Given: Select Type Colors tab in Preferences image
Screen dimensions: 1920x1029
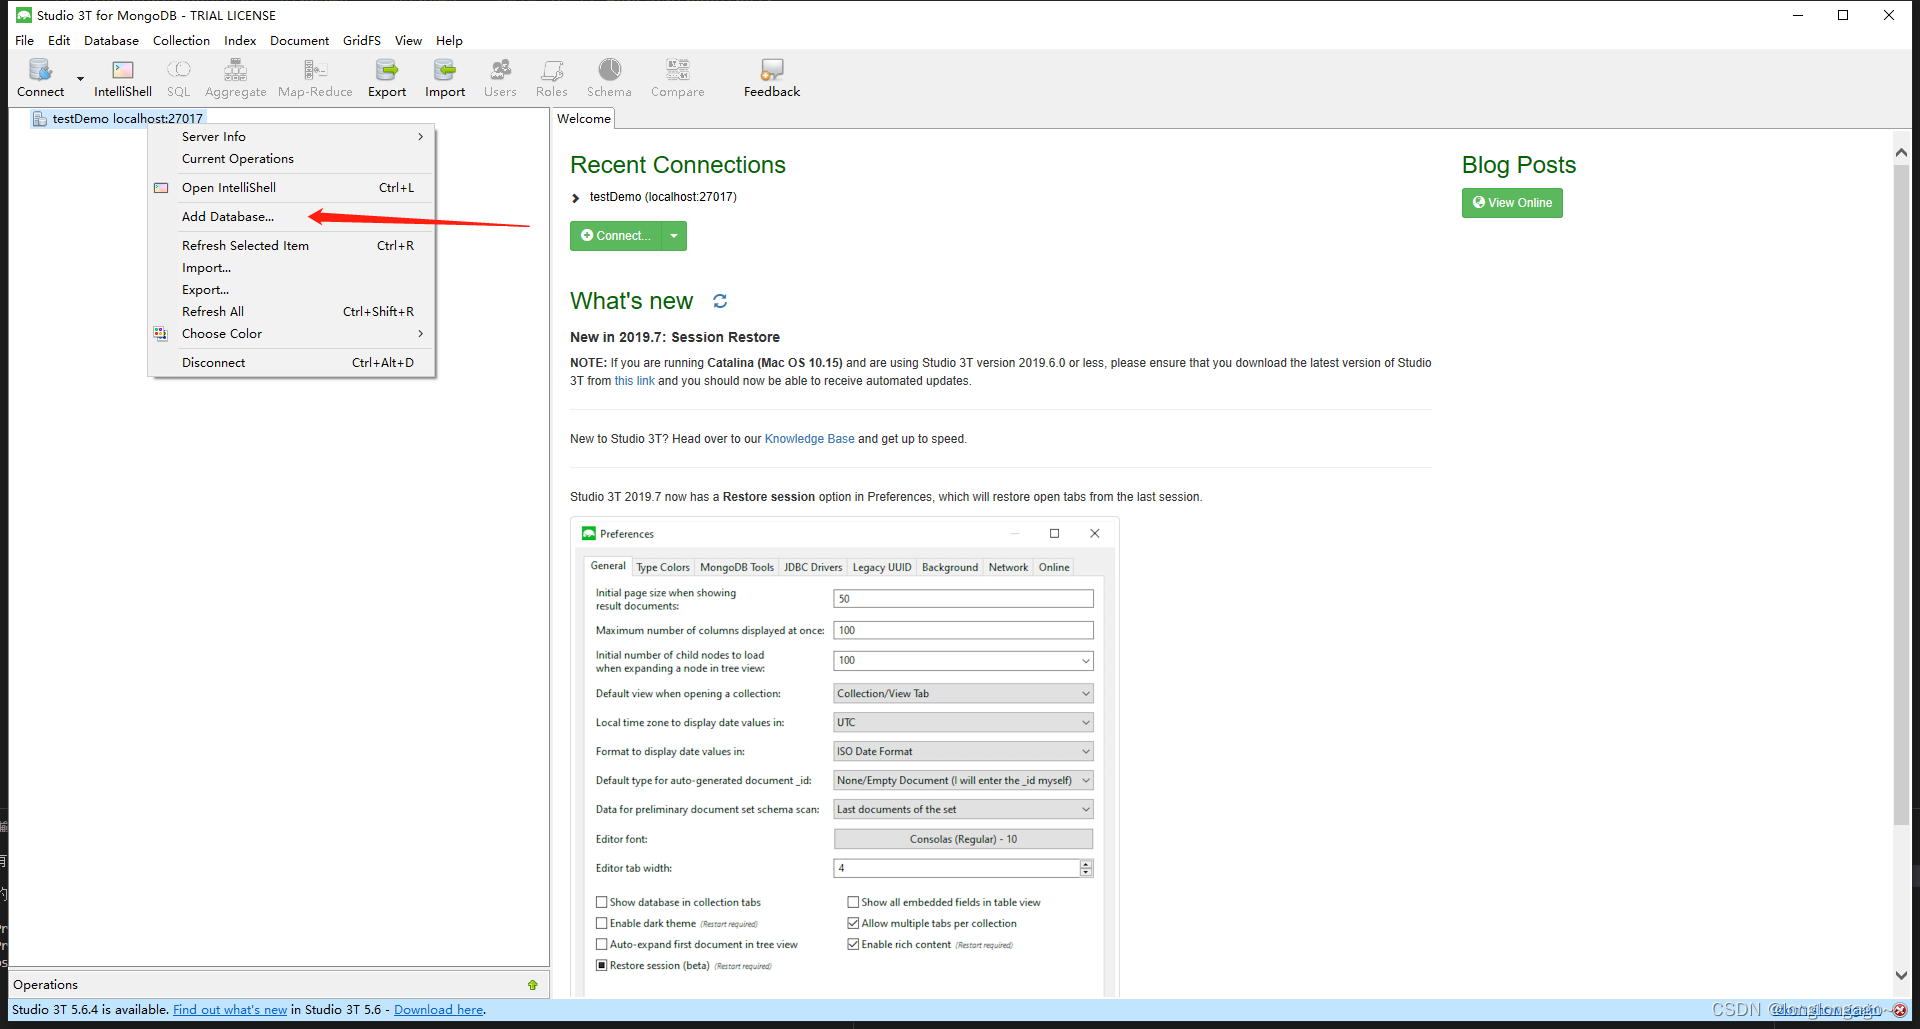Looking at the screenshot, I should [x=663, y=567].
